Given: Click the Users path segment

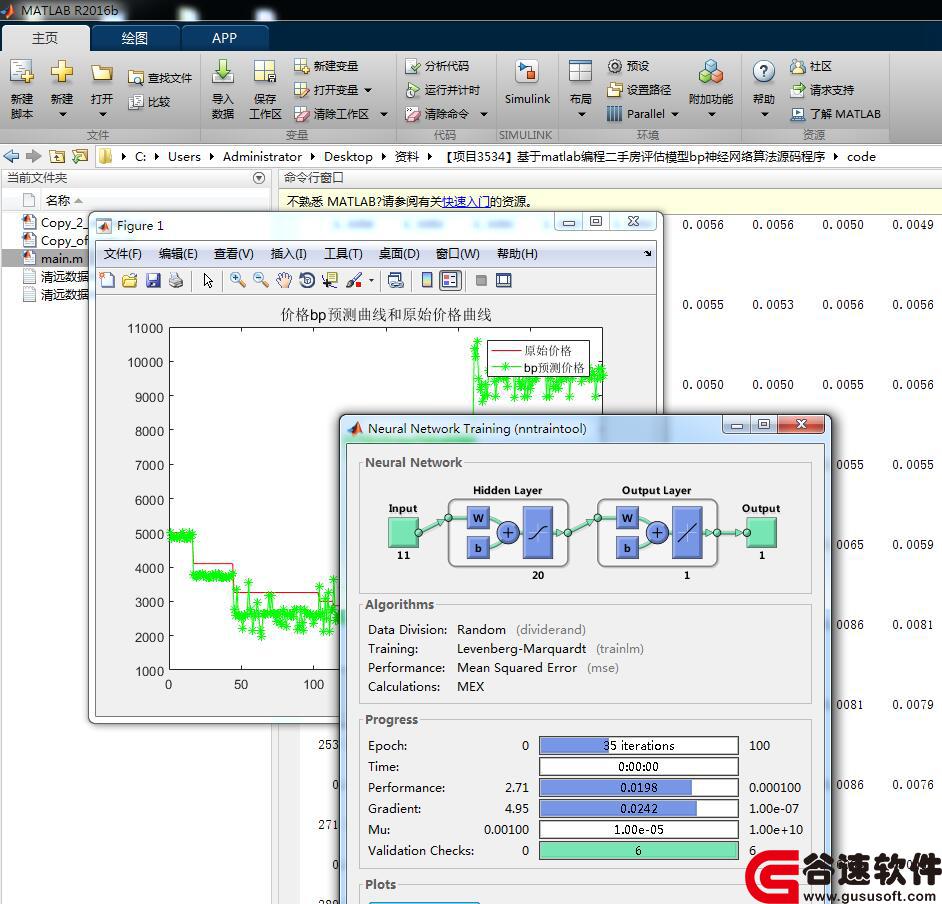Looking at the screenshot, I should [184, 157].
